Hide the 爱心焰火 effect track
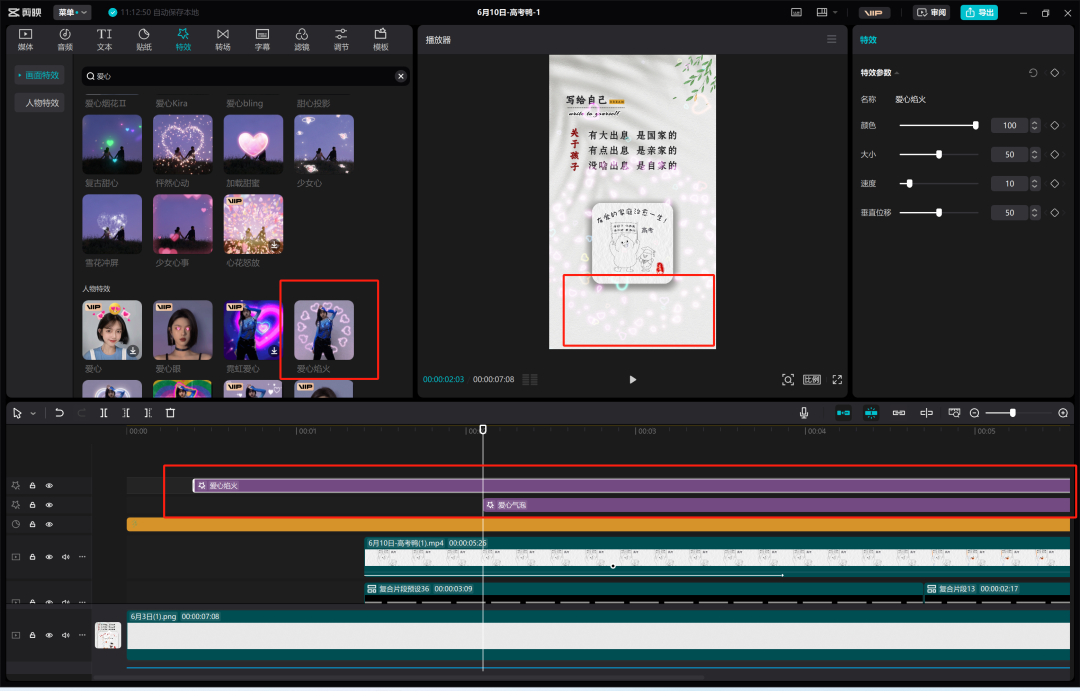1080x691 pixels. point(49,486)
